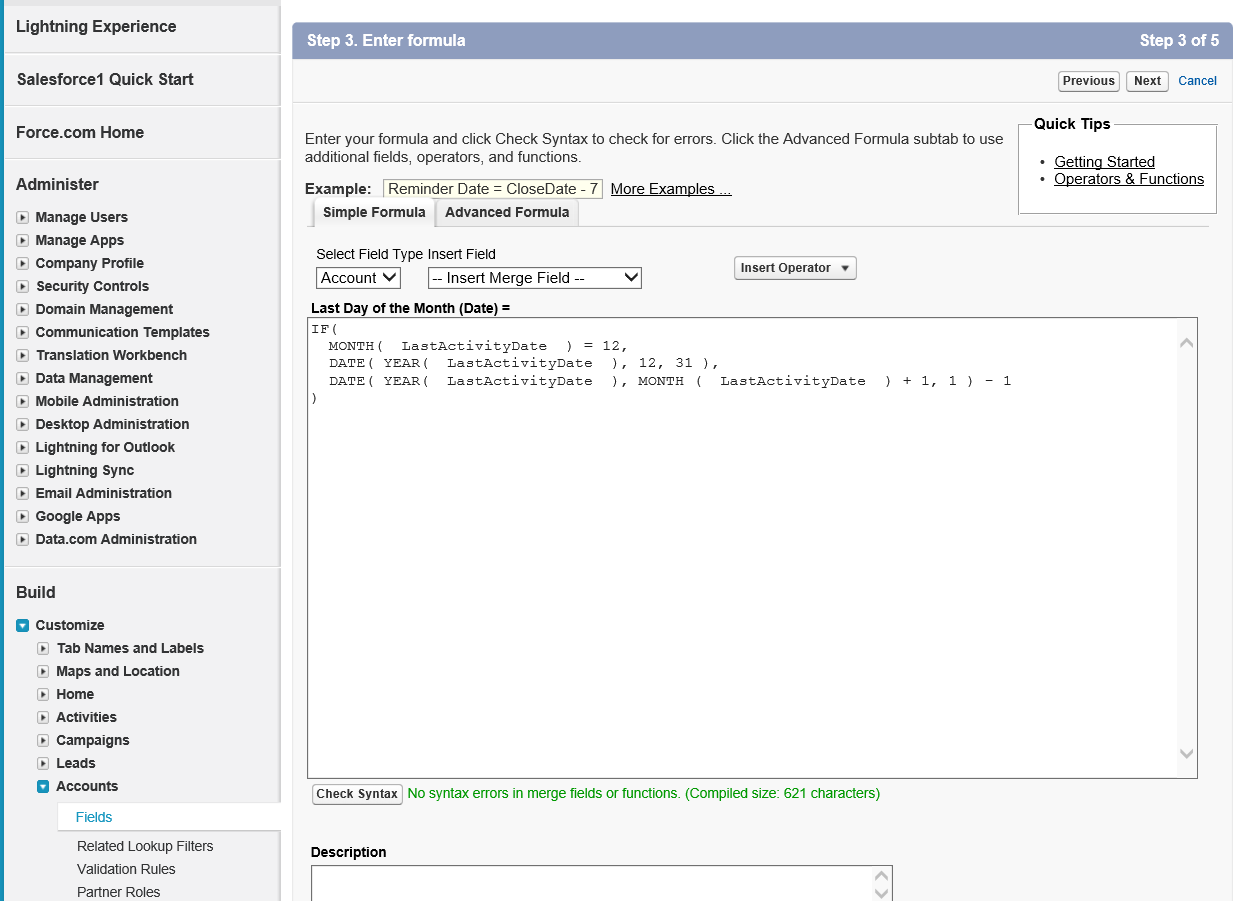Go to Force.com Home
This screenshot has width=1237, height=901.
[x=80, y=133]
